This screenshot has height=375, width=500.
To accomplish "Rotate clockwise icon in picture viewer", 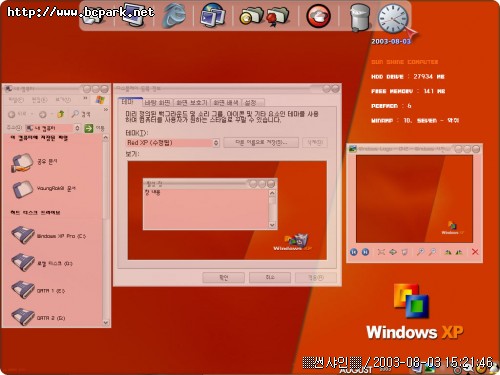I will click(x=448, y=252).
